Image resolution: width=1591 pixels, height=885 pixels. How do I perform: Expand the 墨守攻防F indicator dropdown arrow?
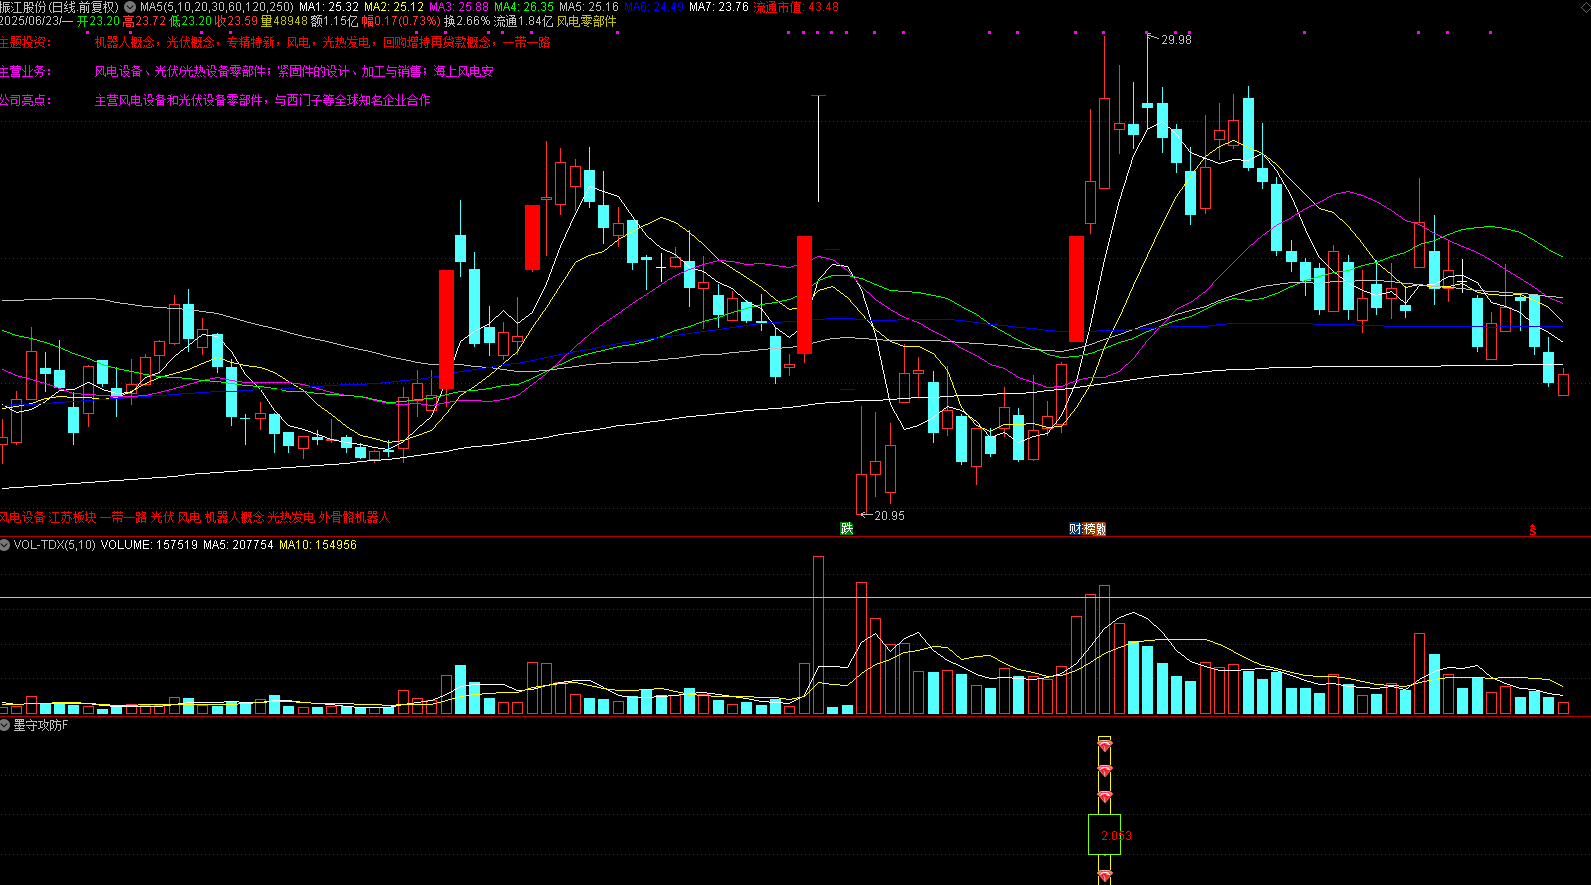click(5, 725)
